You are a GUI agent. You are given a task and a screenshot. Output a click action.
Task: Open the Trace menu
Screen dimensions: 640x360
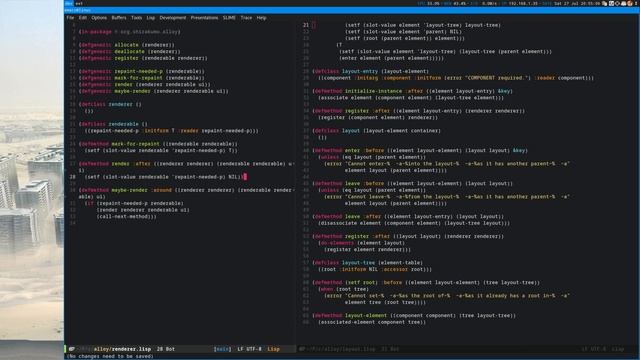click(246, 18)
